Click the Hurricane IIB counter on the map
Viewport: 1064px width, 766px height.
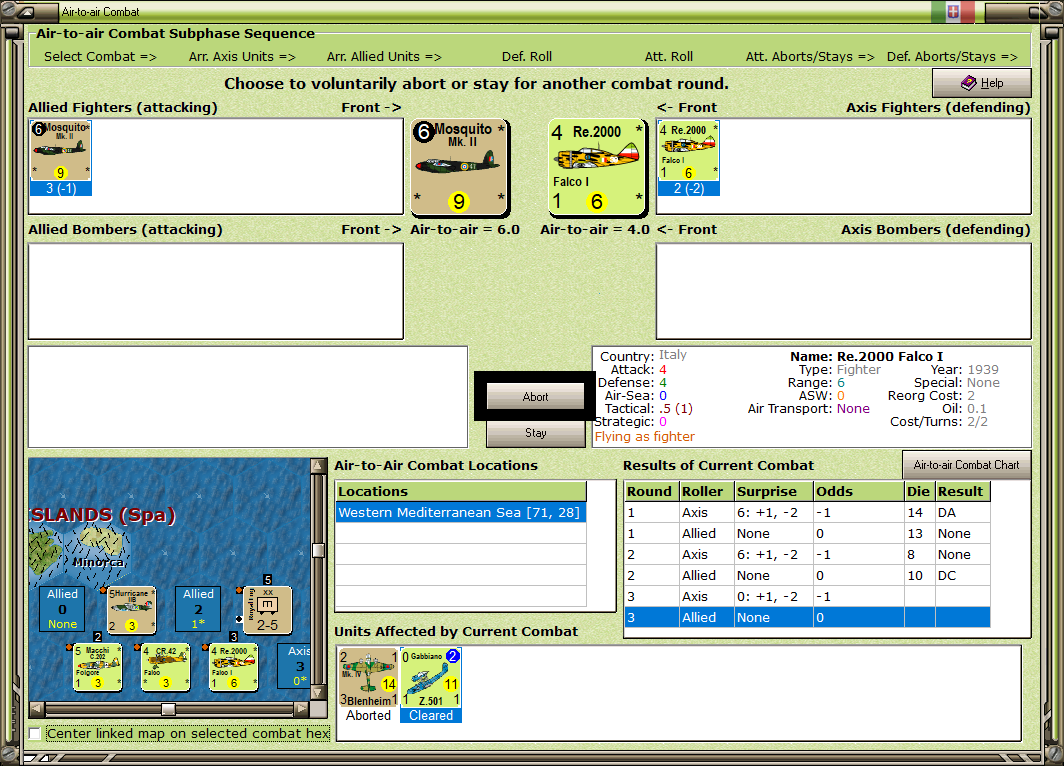click(x=132, y=610)
